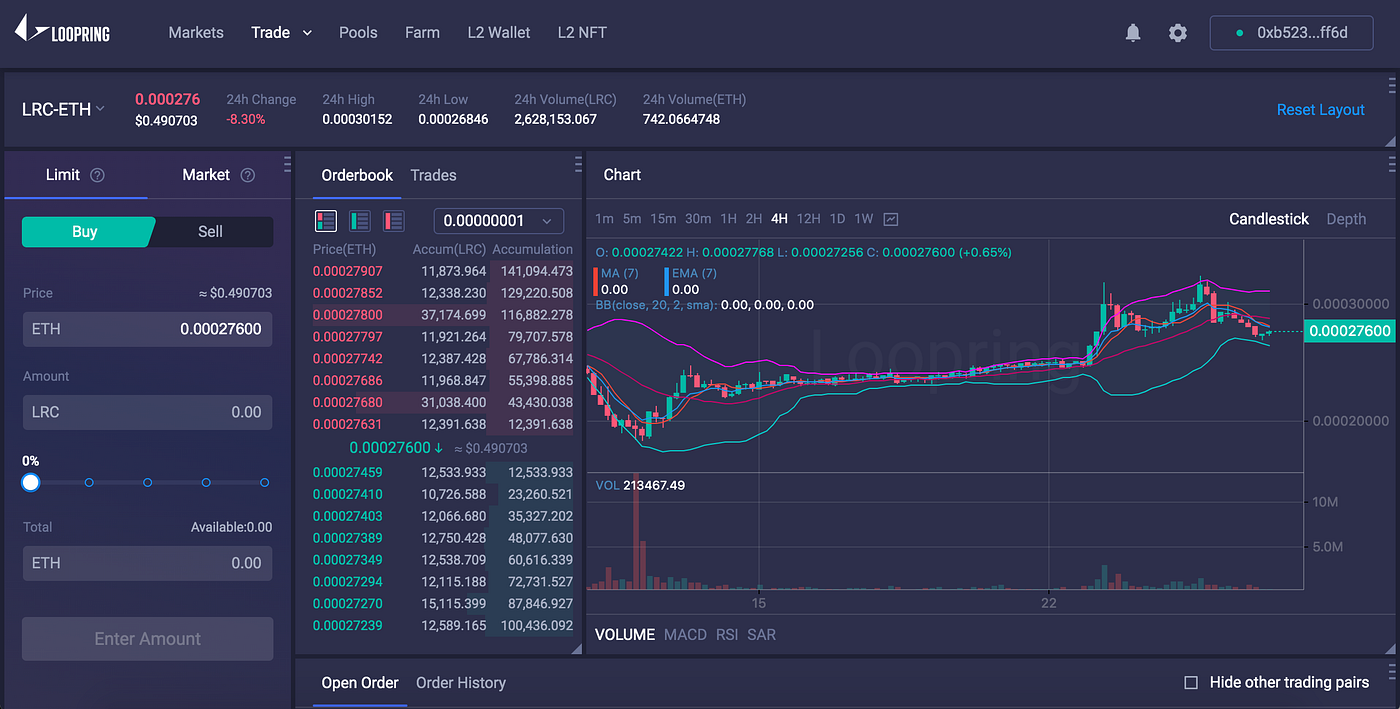Set amount slider to last stop
1400x709 pixels.
click(264, 482)
